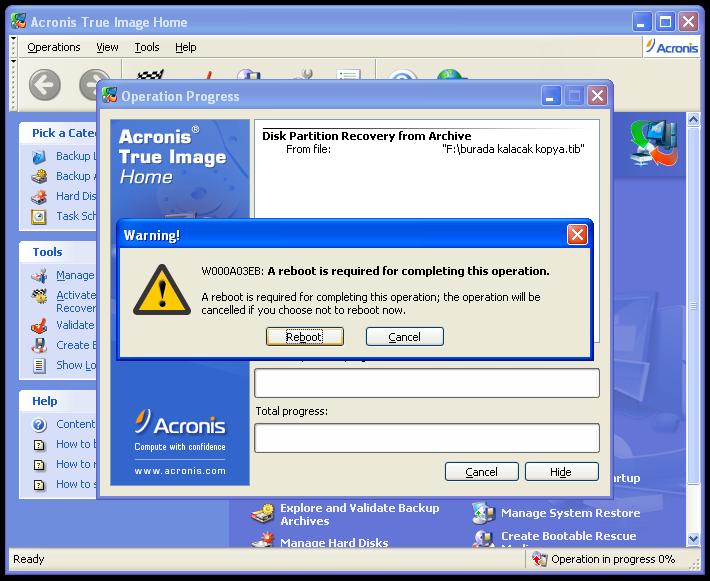The image size is (710, 581).
Task: Click the Total progress bar
Action: [x=427, y=438]
